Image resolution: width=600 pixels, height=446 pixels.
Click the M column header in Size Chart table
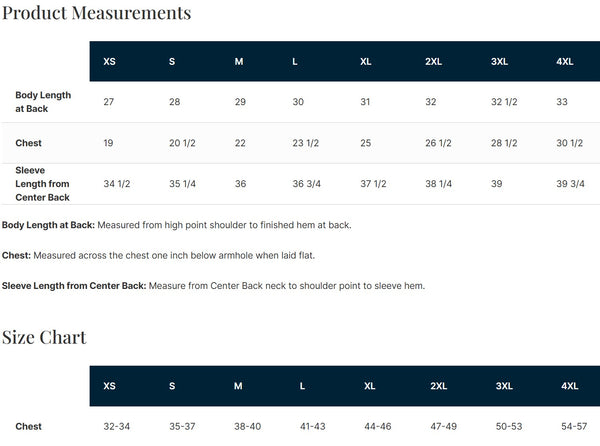point(238,385)
